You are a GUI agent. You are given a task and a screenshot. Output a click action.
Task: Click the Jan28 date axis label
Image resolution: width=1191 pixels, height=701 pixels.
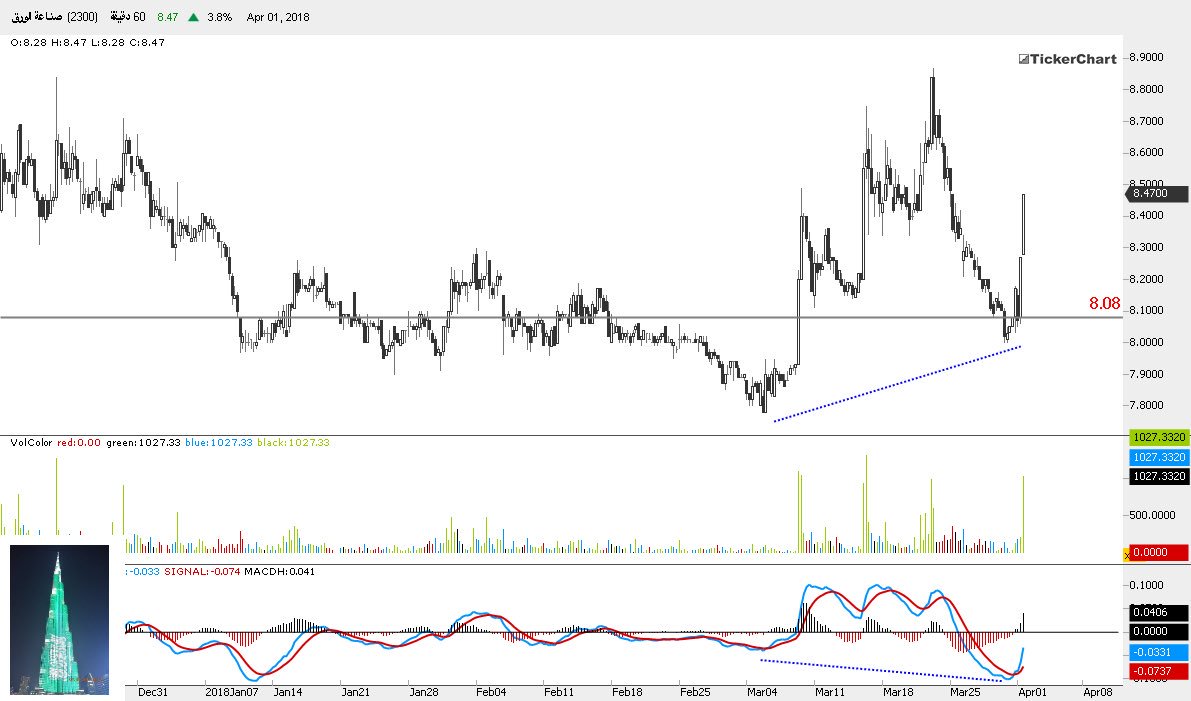[424, 692]
